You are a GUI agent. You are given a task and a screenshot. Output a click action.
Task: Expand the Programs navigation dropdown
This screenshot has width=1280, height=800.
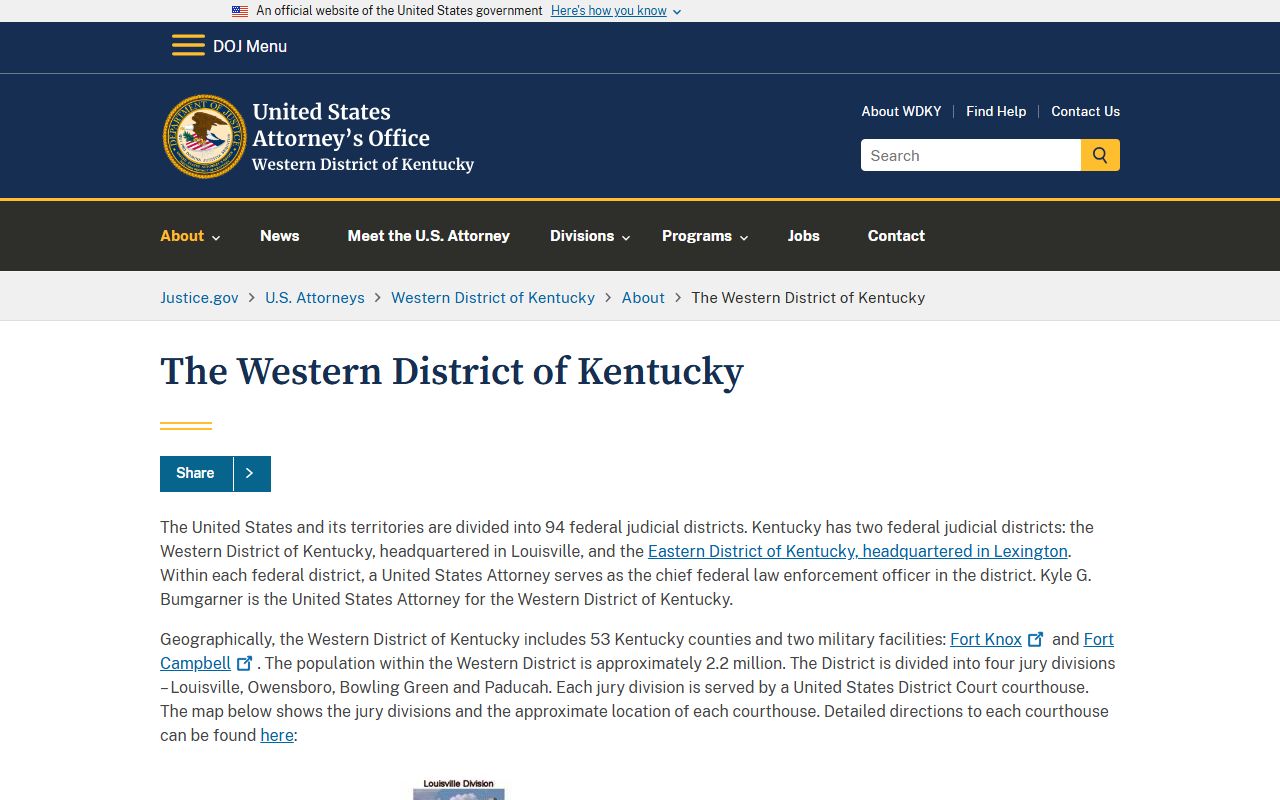pos(705,236)
